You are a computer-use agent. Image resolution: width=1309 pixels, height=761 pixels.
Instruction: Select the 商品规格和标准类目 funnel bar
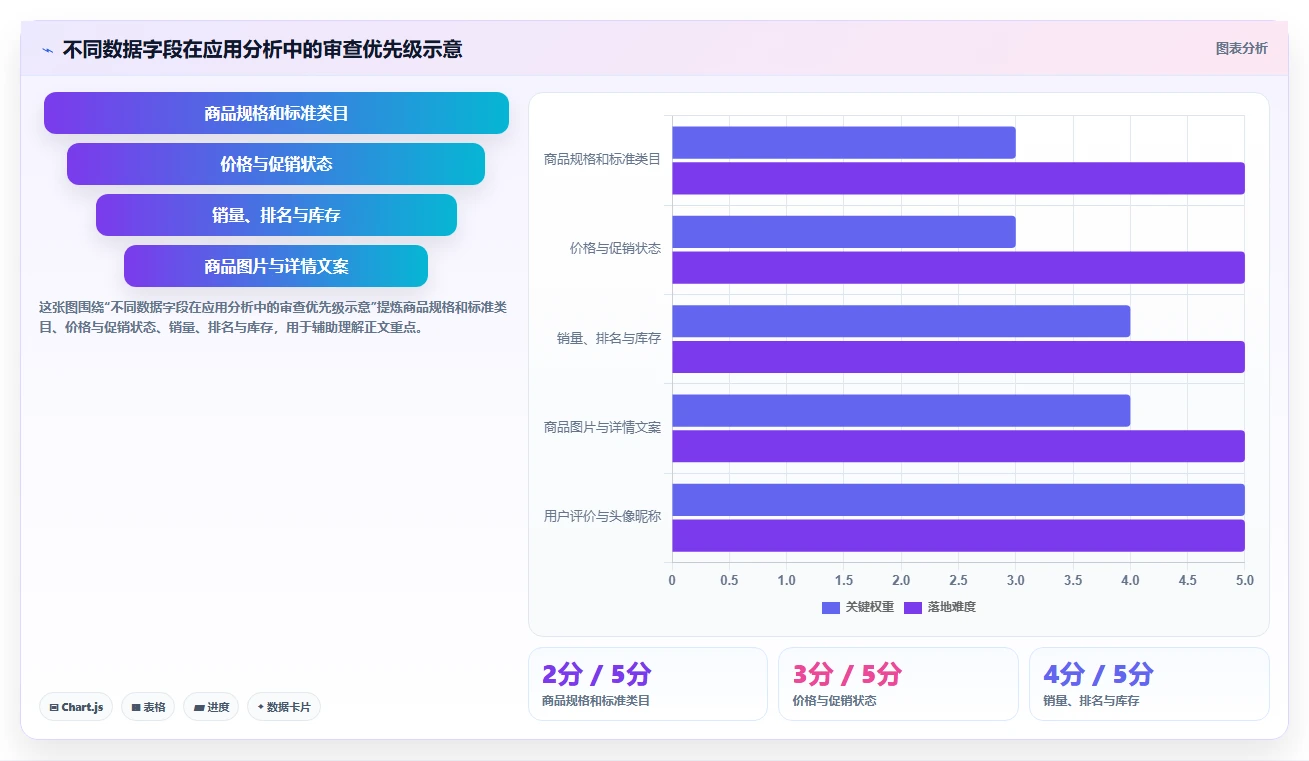[x=276, y=113]
